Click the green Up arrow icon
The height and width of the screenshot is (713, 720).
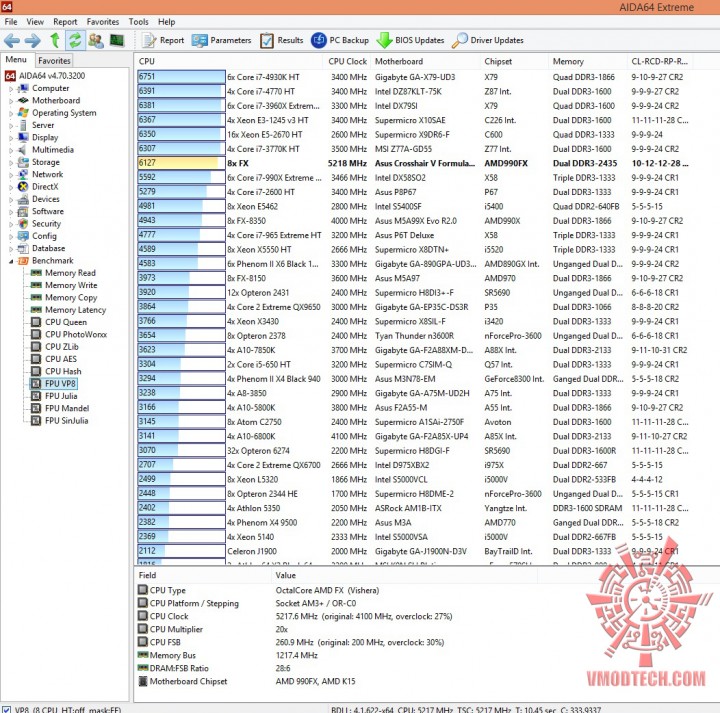pyautogui.click(x=55, y=40)
